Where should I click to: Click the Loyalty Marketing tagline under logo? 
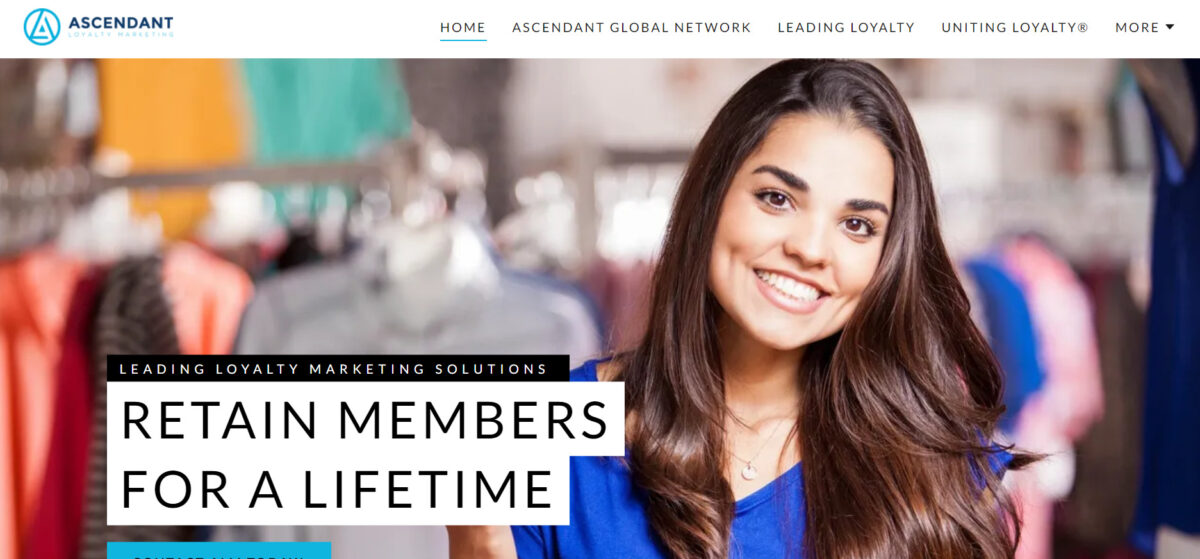pos(120,35)
